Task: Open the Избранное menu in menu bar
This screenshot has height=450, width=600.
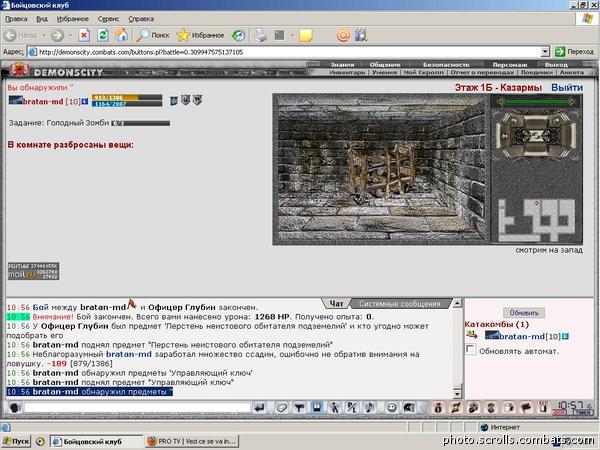Action: tap(72, 19)
